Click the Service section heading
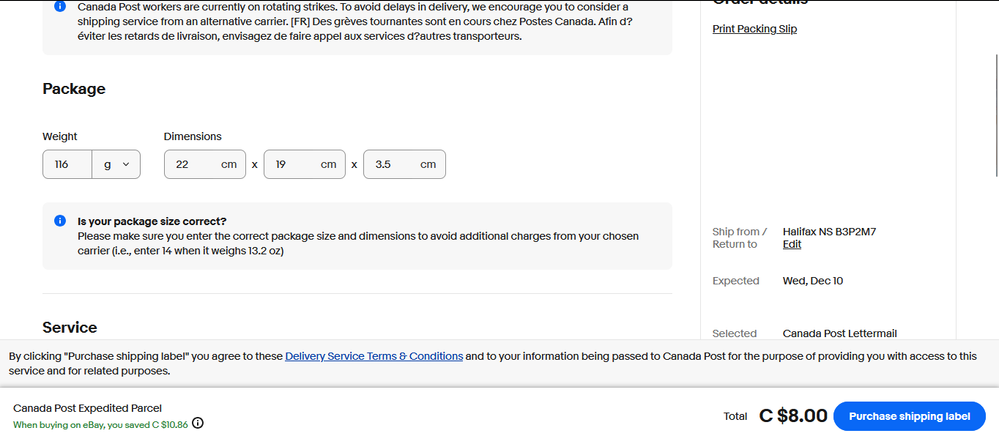Image resolution: width=999 pixels, height=445 pixels. (x=70, y=327)
